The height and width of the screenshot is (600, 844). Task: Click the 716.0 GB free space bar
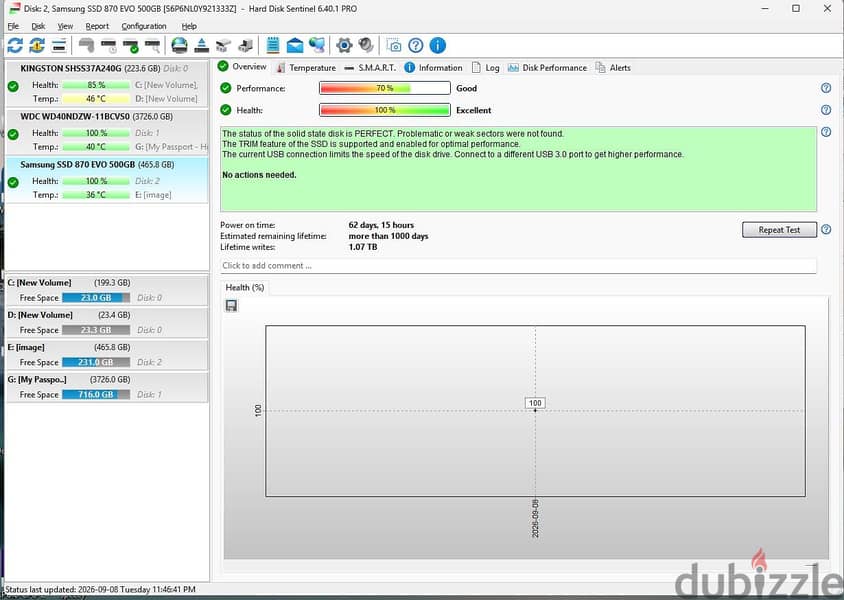96,394
